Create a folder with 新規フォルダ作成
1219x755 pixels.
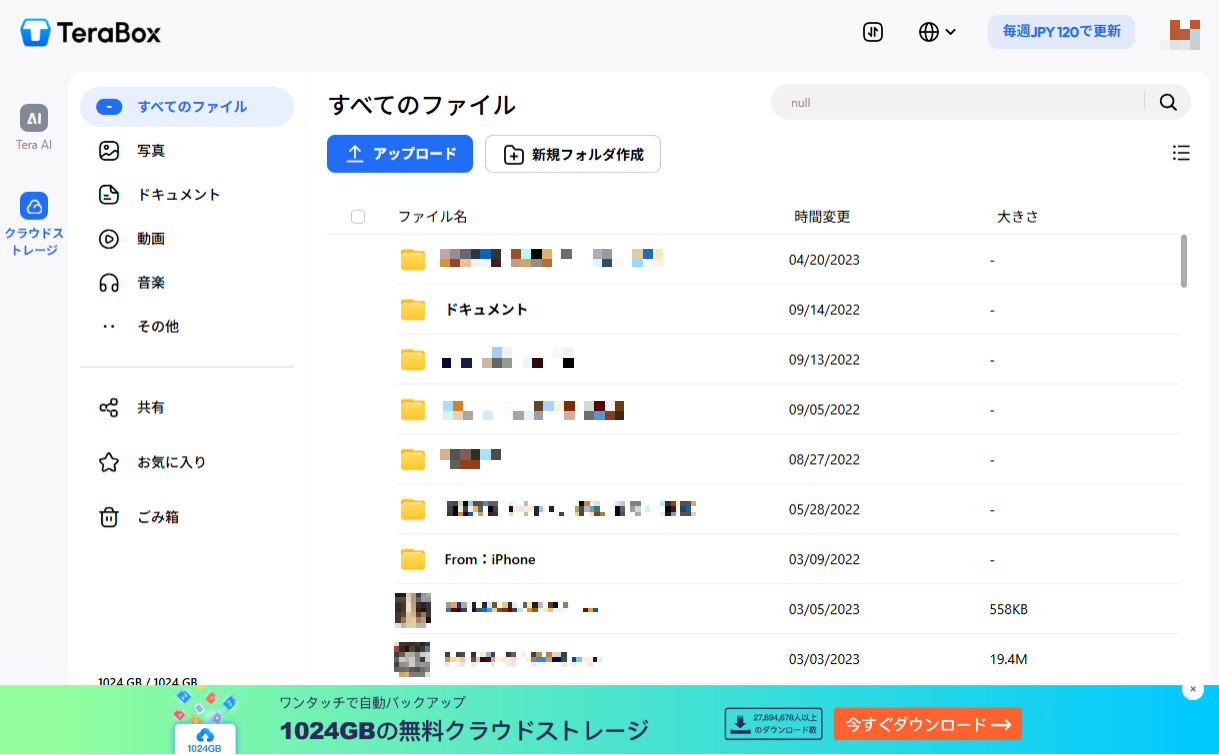pos(572,153)
